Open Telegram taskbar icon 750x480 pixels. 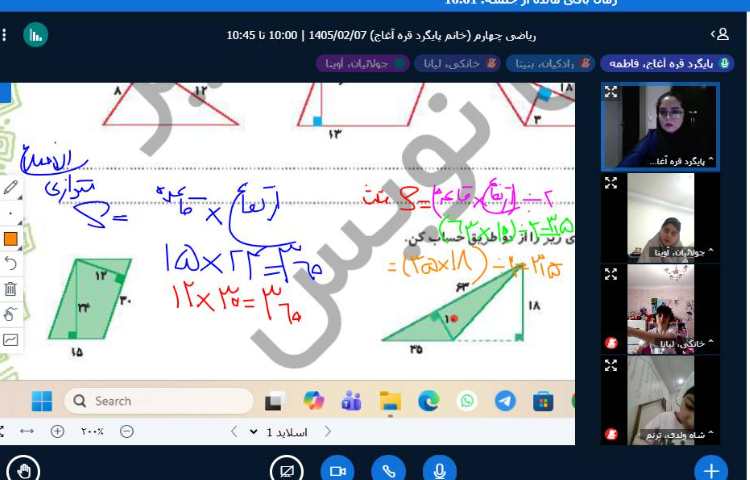point(505,401)
